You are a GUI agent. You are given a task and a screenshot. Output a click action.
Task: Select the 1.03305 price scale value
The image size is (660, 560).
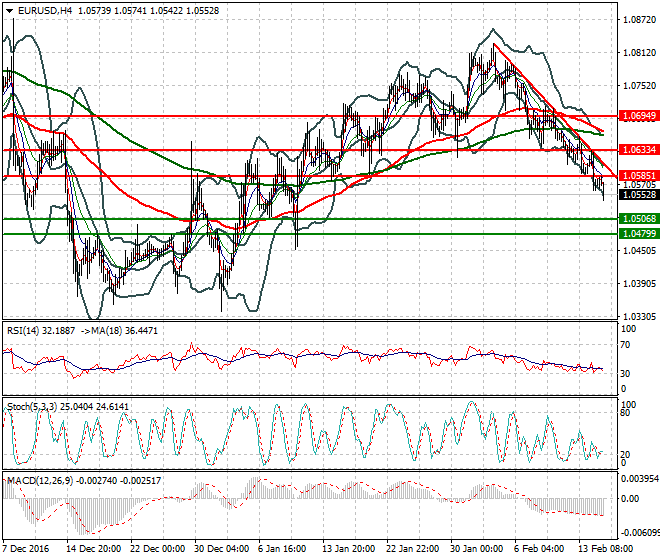[x=639, y=316]
